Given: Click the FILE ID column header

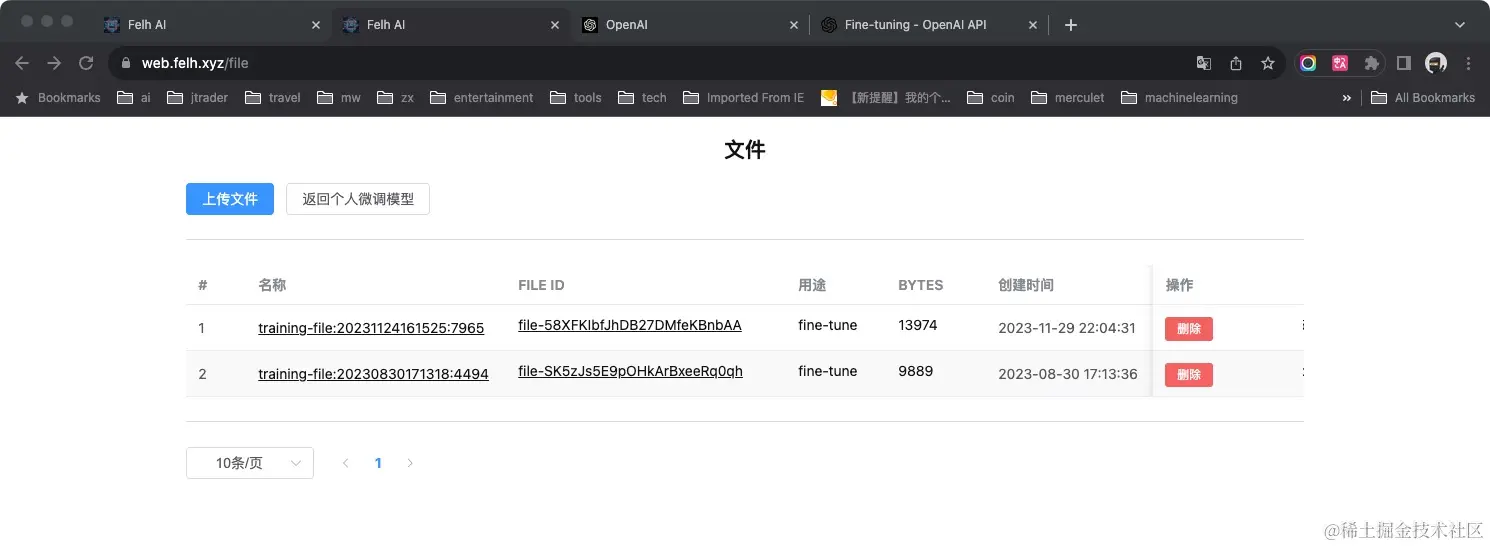Looking at the screenshot, I should (541, 285).
